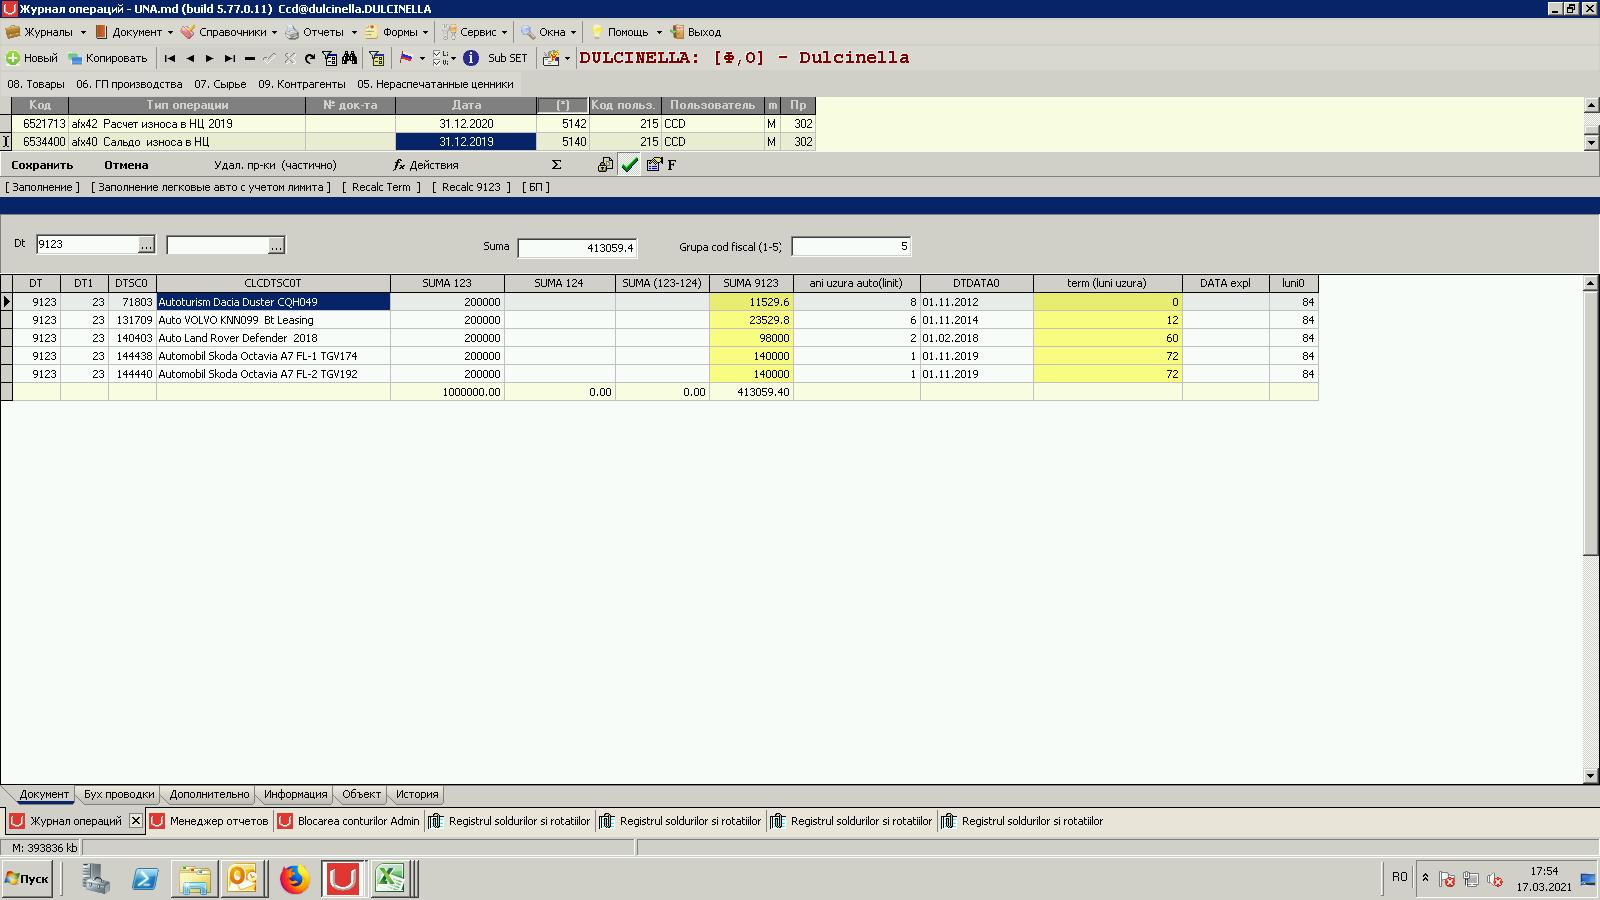Click the F icon in document toolbar

point(672,165)
